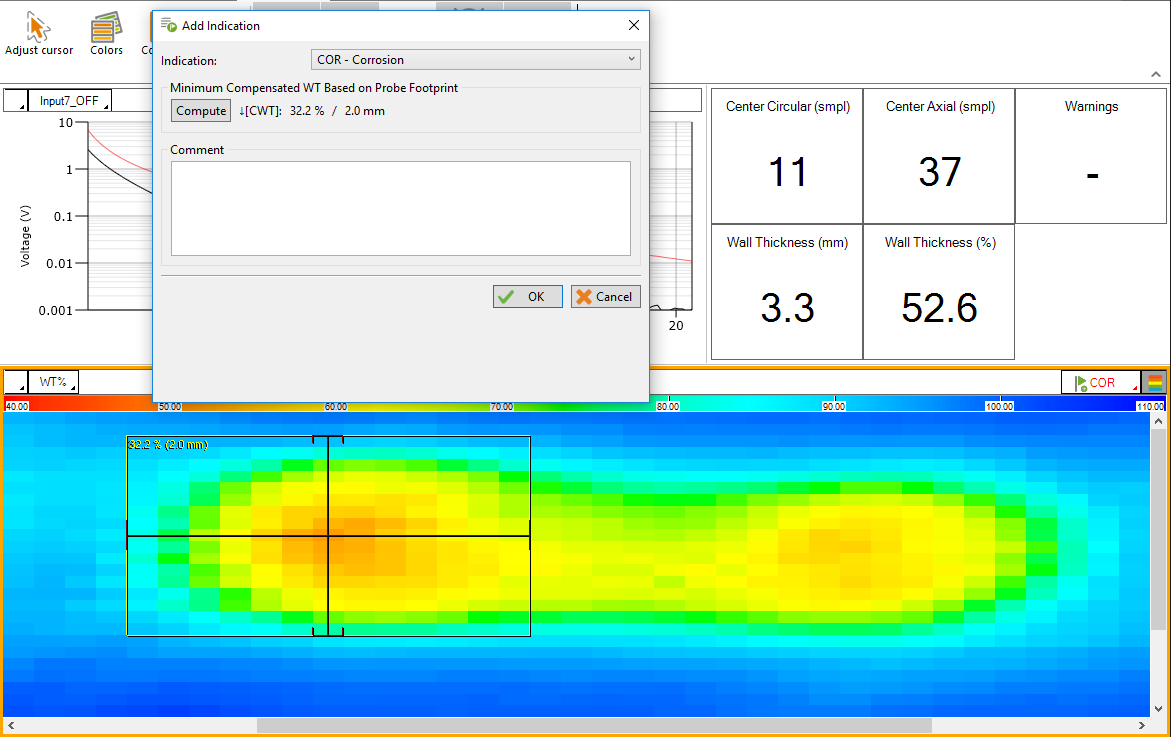Toggle the rainbow color palette icon
Viewport: 1171px width, 737px height.
pyautogui.click(x=1155, y=382)
